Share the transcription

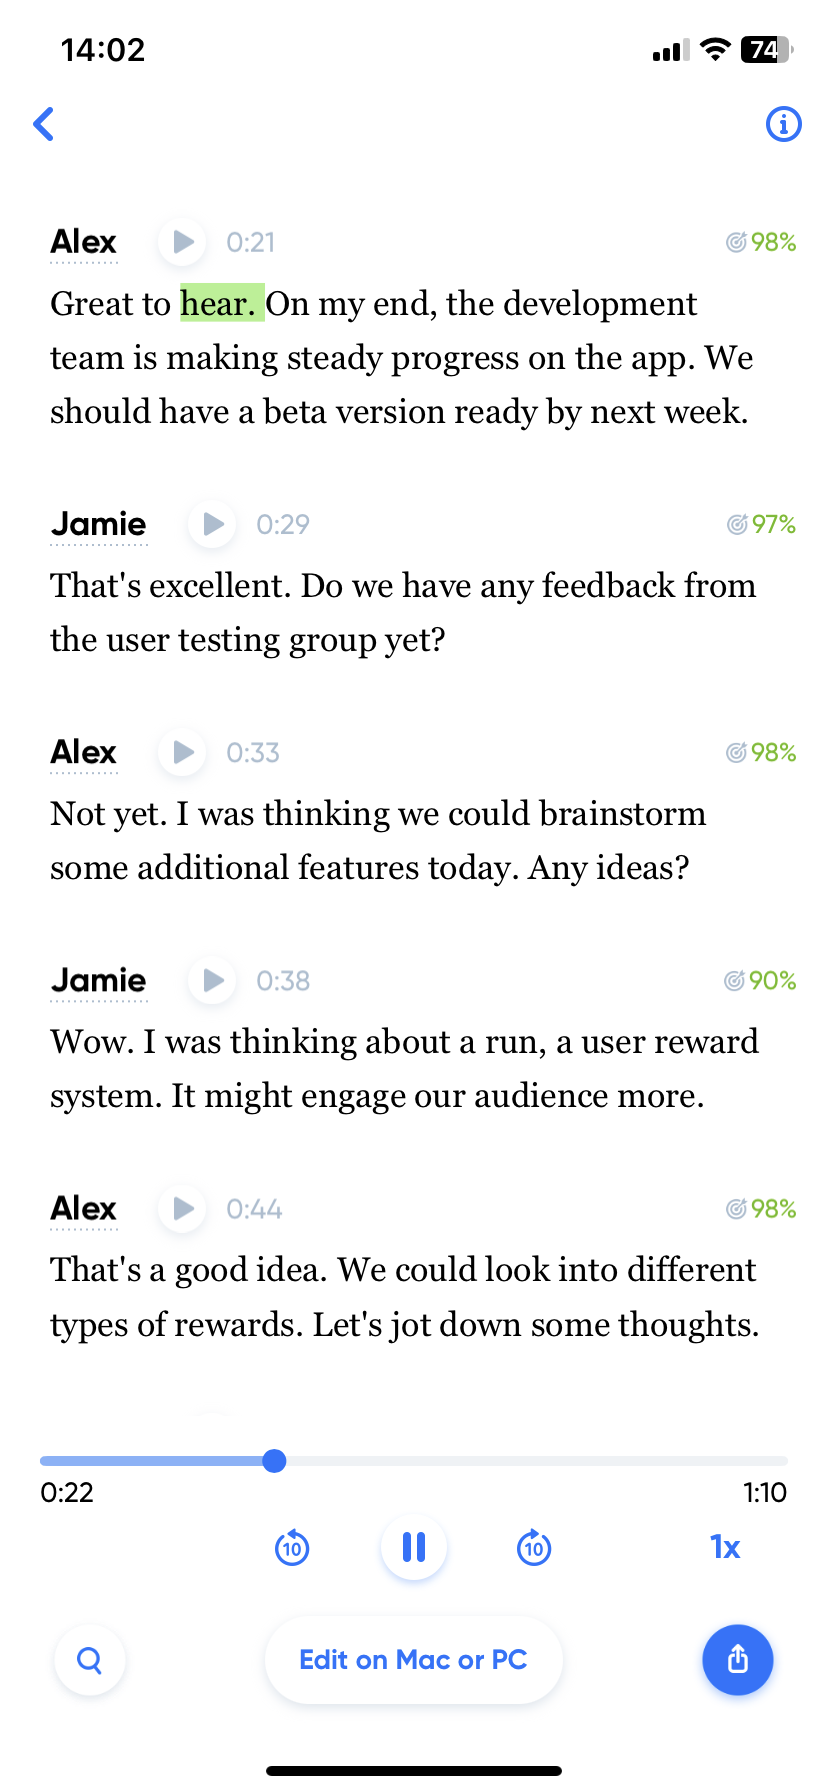(738, 1659)
